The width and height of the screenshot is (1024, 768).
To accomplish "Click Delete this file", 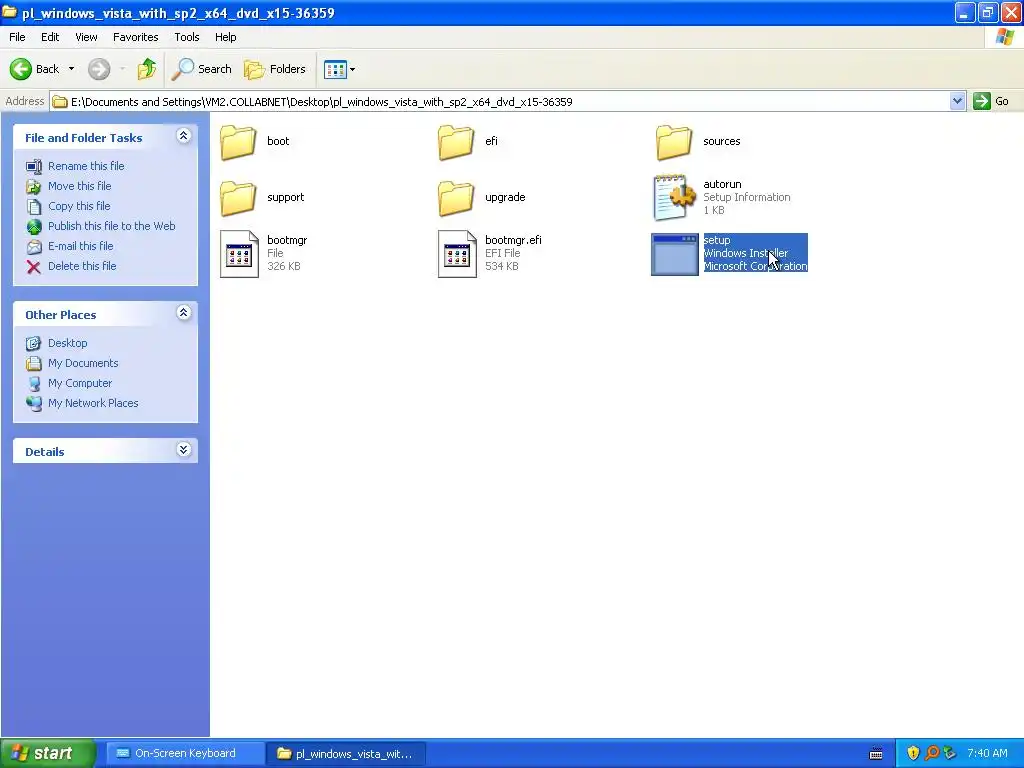I will 82,266.
